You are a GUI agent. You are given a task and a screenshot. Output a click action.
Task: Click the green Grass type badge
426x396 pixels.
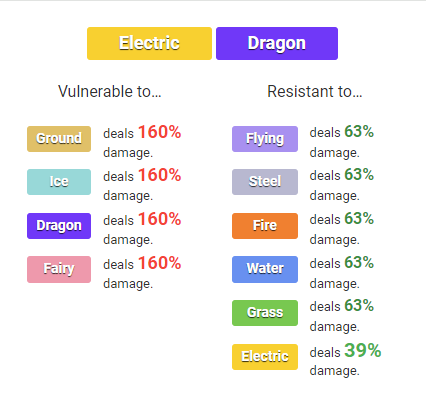(x=265, y=313)
